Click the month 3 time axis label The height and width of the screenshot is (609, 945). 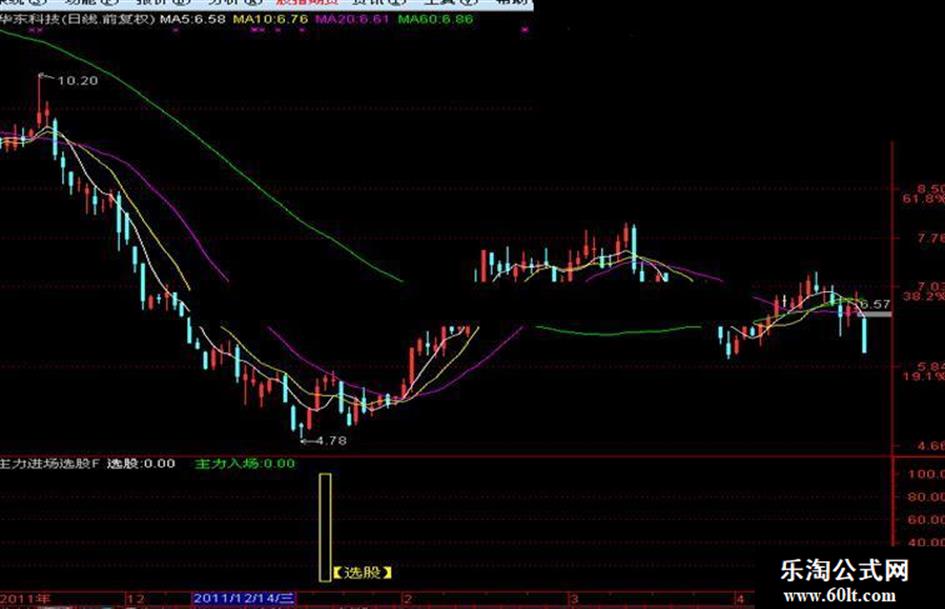click(575, 599)
